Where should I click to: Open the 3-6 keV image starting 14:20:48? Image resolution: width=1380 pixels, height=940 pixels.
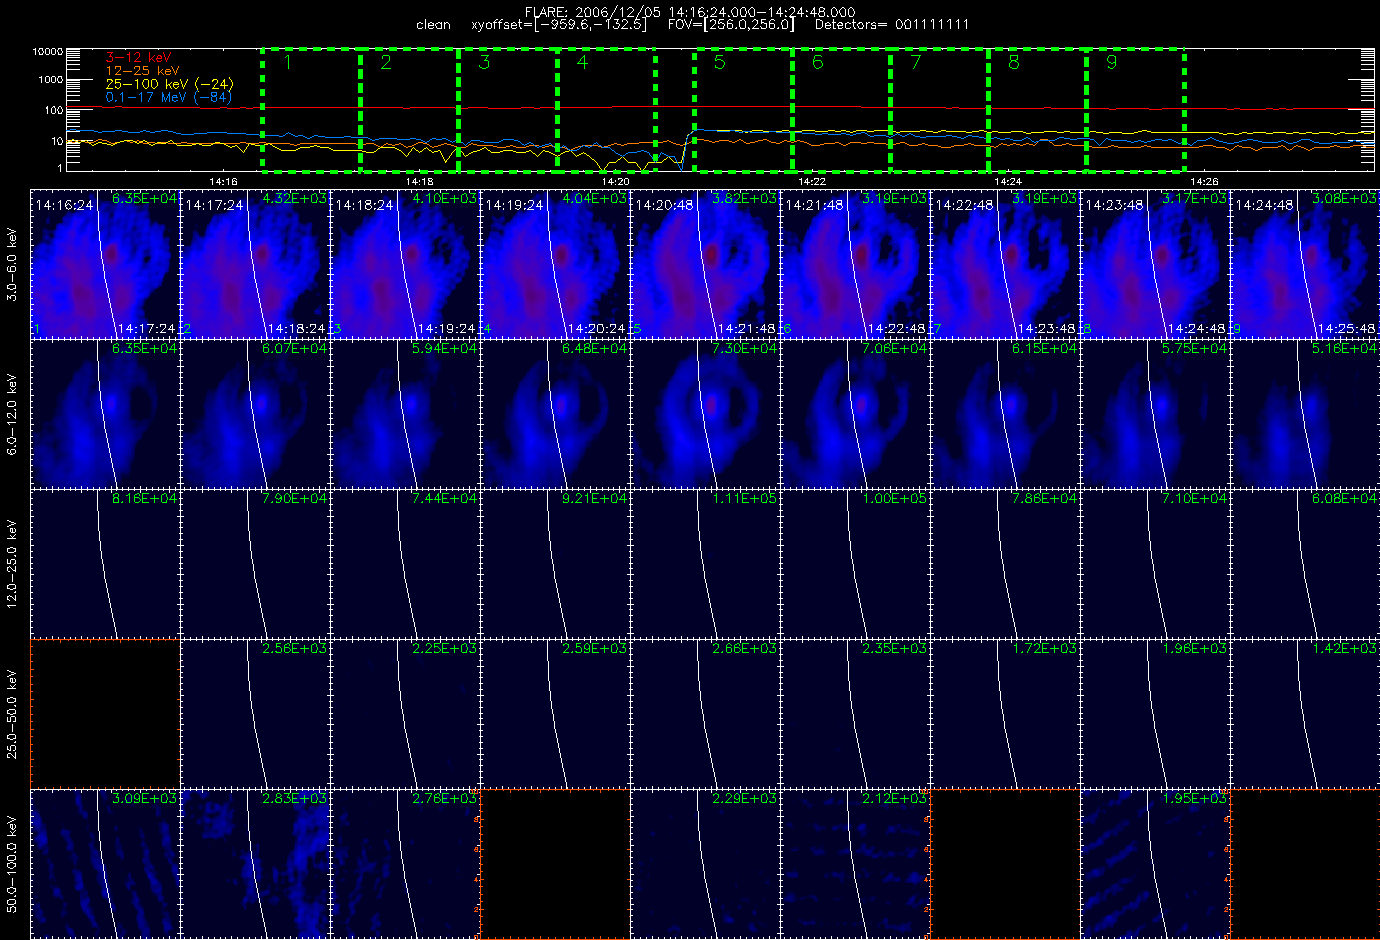[x=705, y=264]
